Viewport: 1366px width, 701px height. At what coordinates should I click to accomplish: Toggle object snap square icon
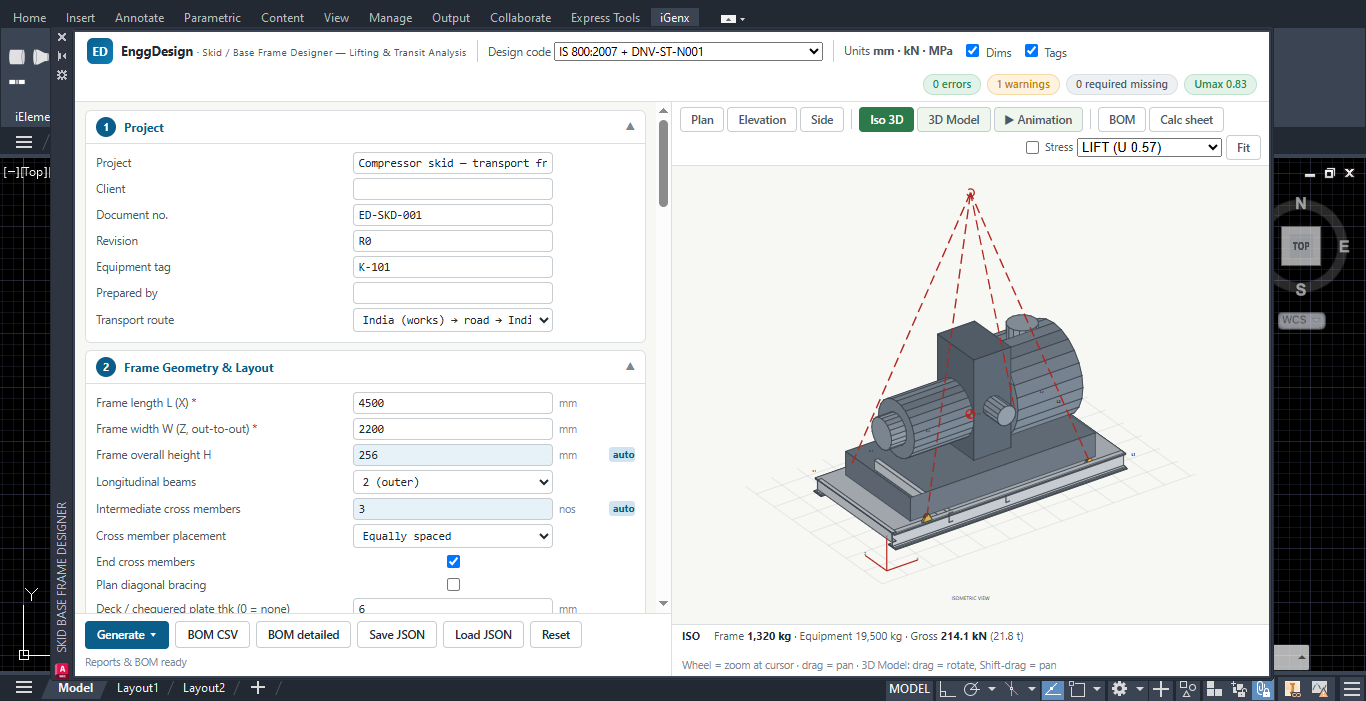pos(1077,689)
